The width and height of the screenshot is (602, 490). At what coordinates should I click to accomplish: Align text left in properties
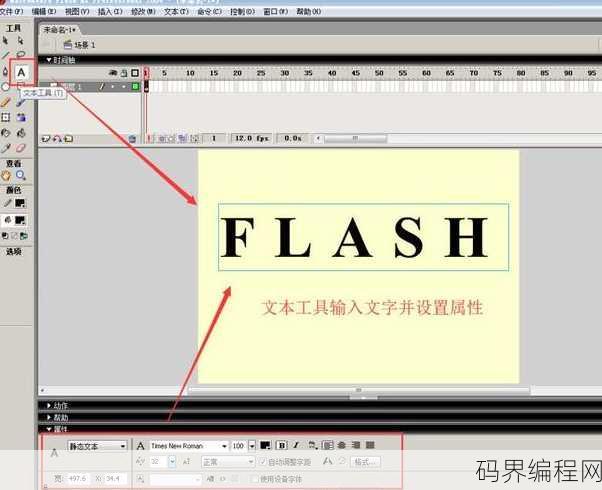tap(327, 445)
